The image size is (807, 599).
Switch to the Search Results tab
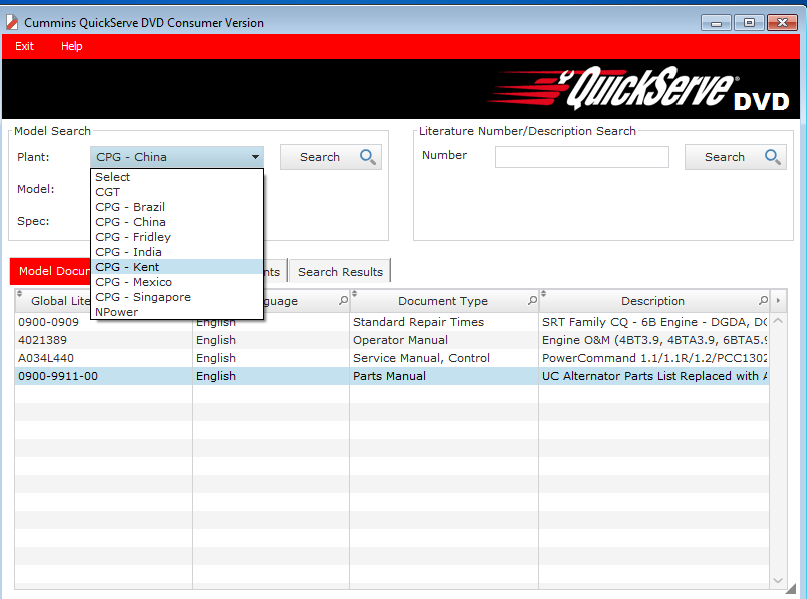340,272
